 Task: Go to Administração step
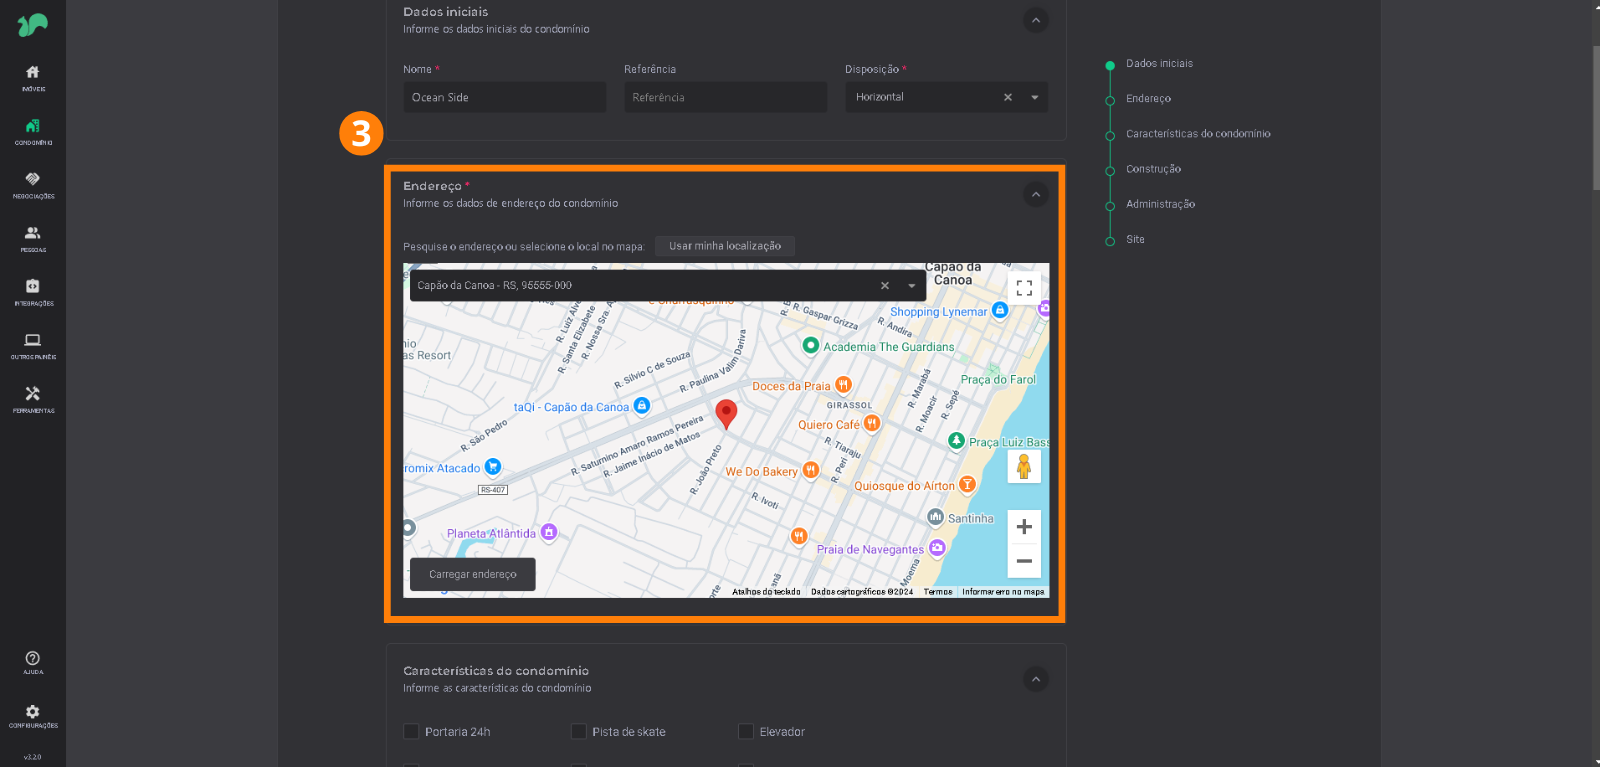1160,204
